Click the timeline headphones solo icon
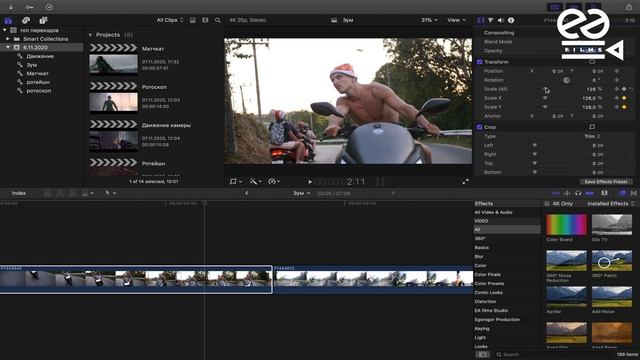Viewport: 640px width, 360px height. tap(578, 193)
